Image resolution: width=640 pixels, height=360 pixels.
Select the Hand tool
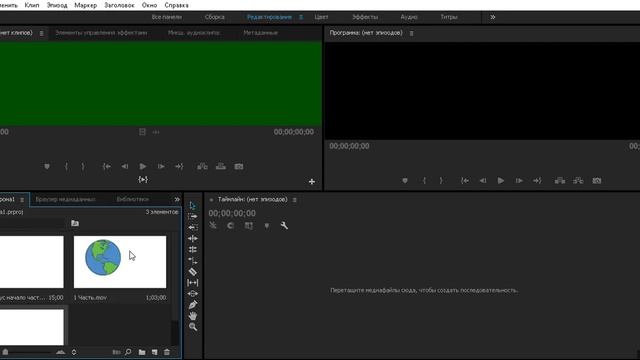click(193, 316)
